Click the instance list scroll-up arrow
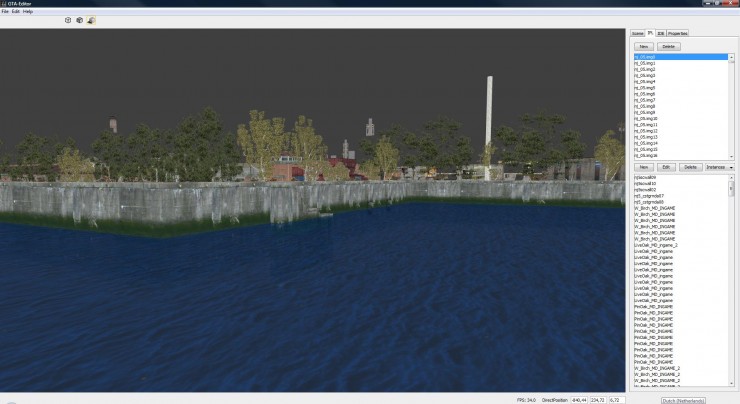The width and height of the screenshot is (740, 404). 732,177
